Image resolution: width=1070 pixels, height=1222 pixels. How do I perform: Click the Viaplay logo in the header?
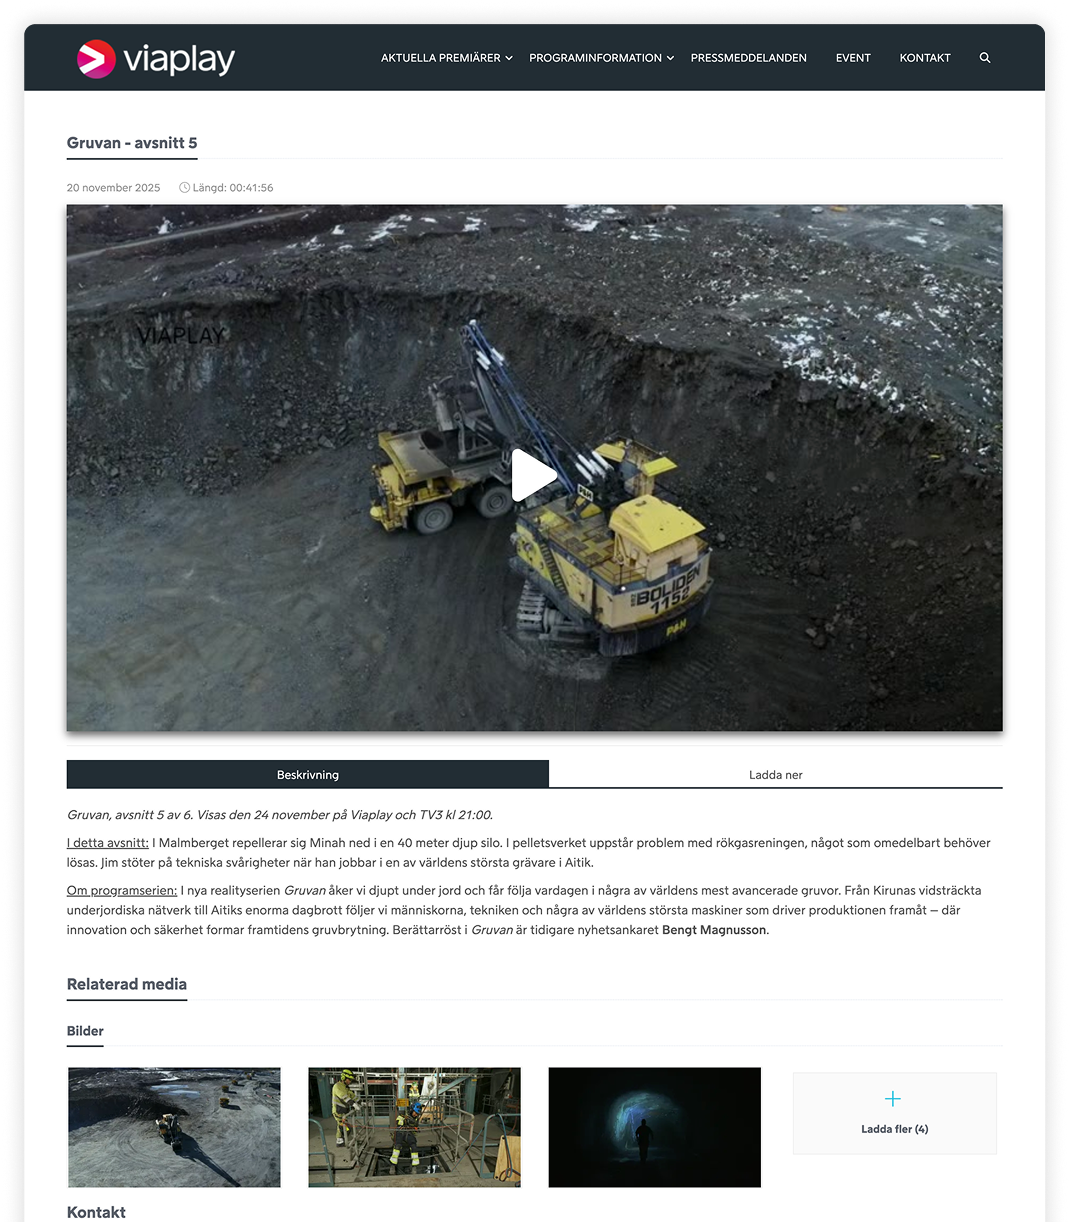pos(156,58)
